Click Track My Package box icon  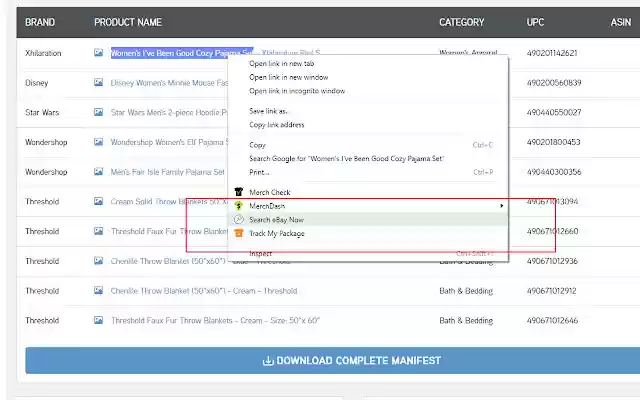(239, 233)
